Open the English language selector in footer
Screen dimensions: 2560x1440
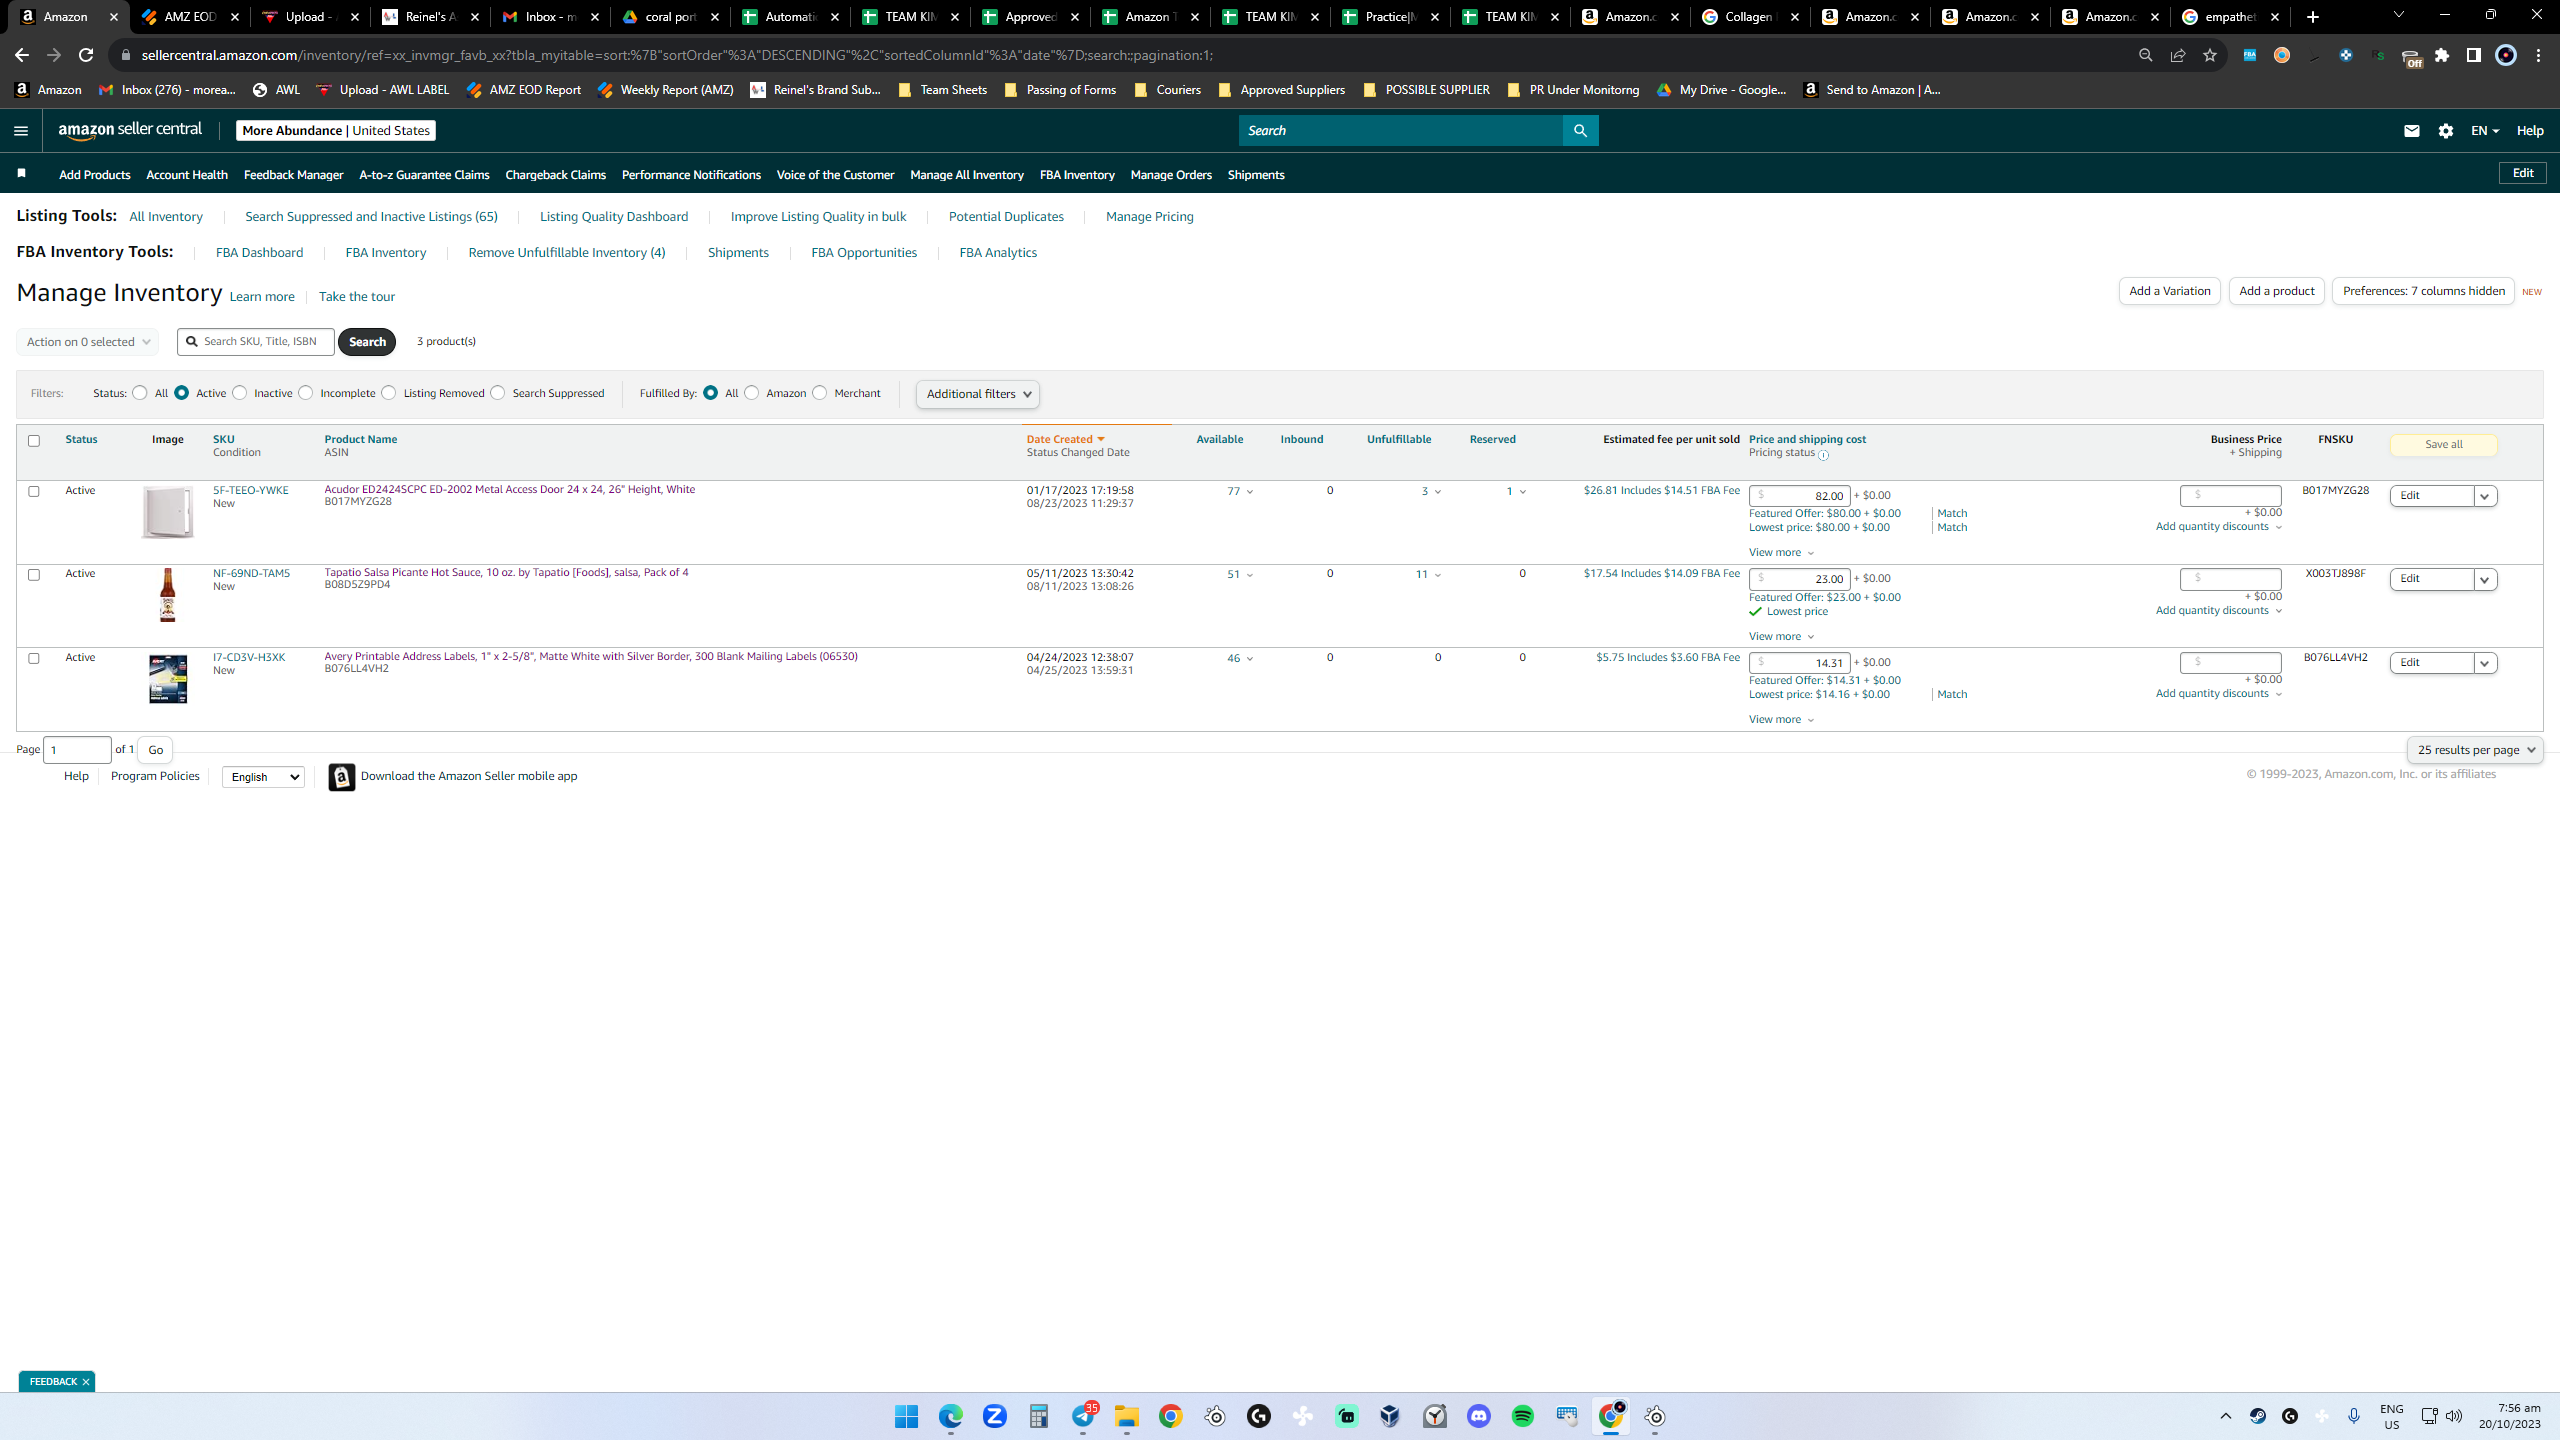263,777
